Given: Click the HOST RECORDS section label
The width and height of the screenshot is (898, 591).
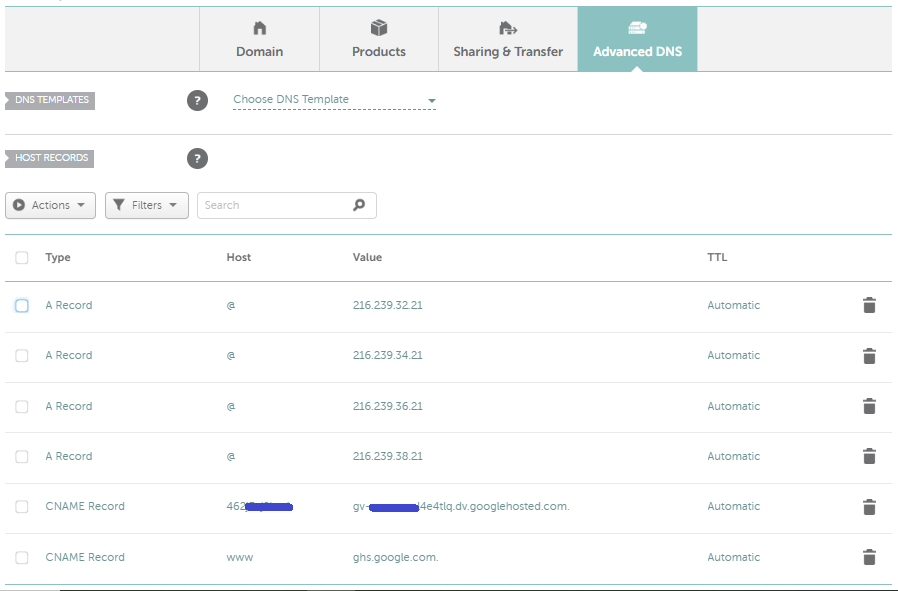Looking at the screenshot, I should point(50,158).
